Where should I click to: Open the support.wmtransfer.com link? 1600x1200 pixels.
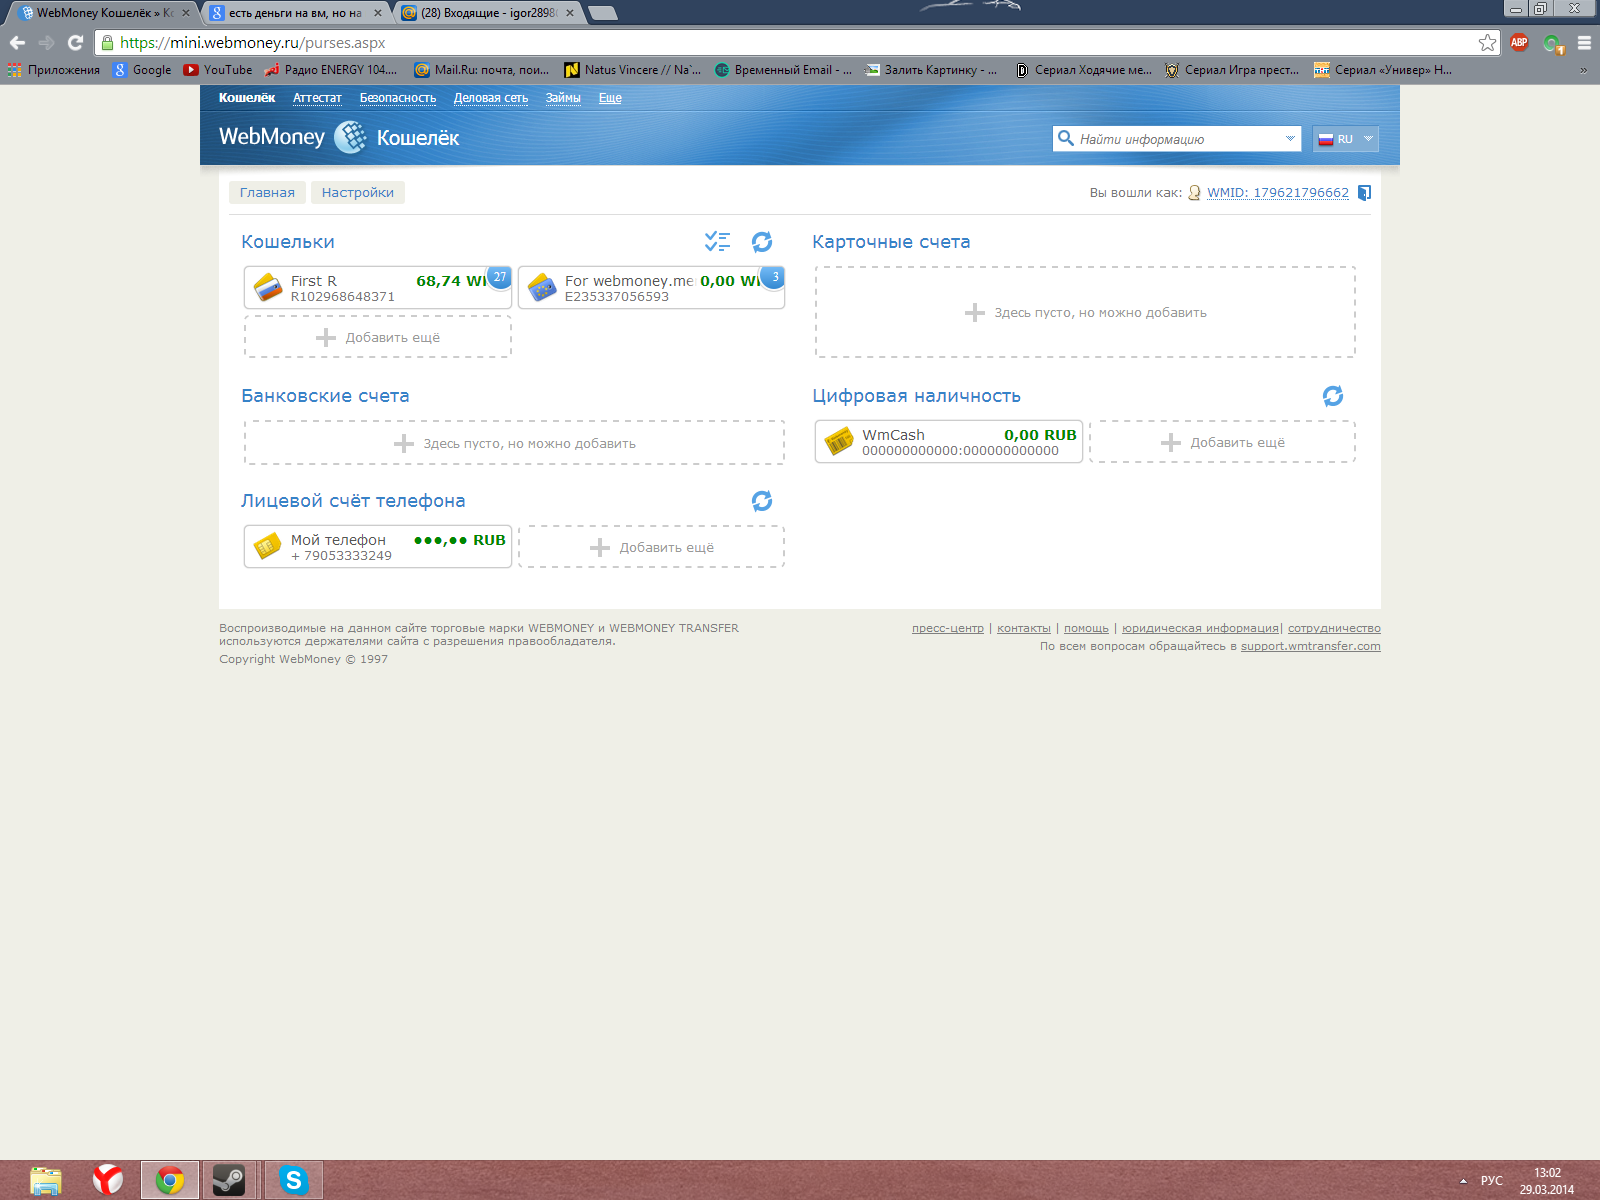1311,646
